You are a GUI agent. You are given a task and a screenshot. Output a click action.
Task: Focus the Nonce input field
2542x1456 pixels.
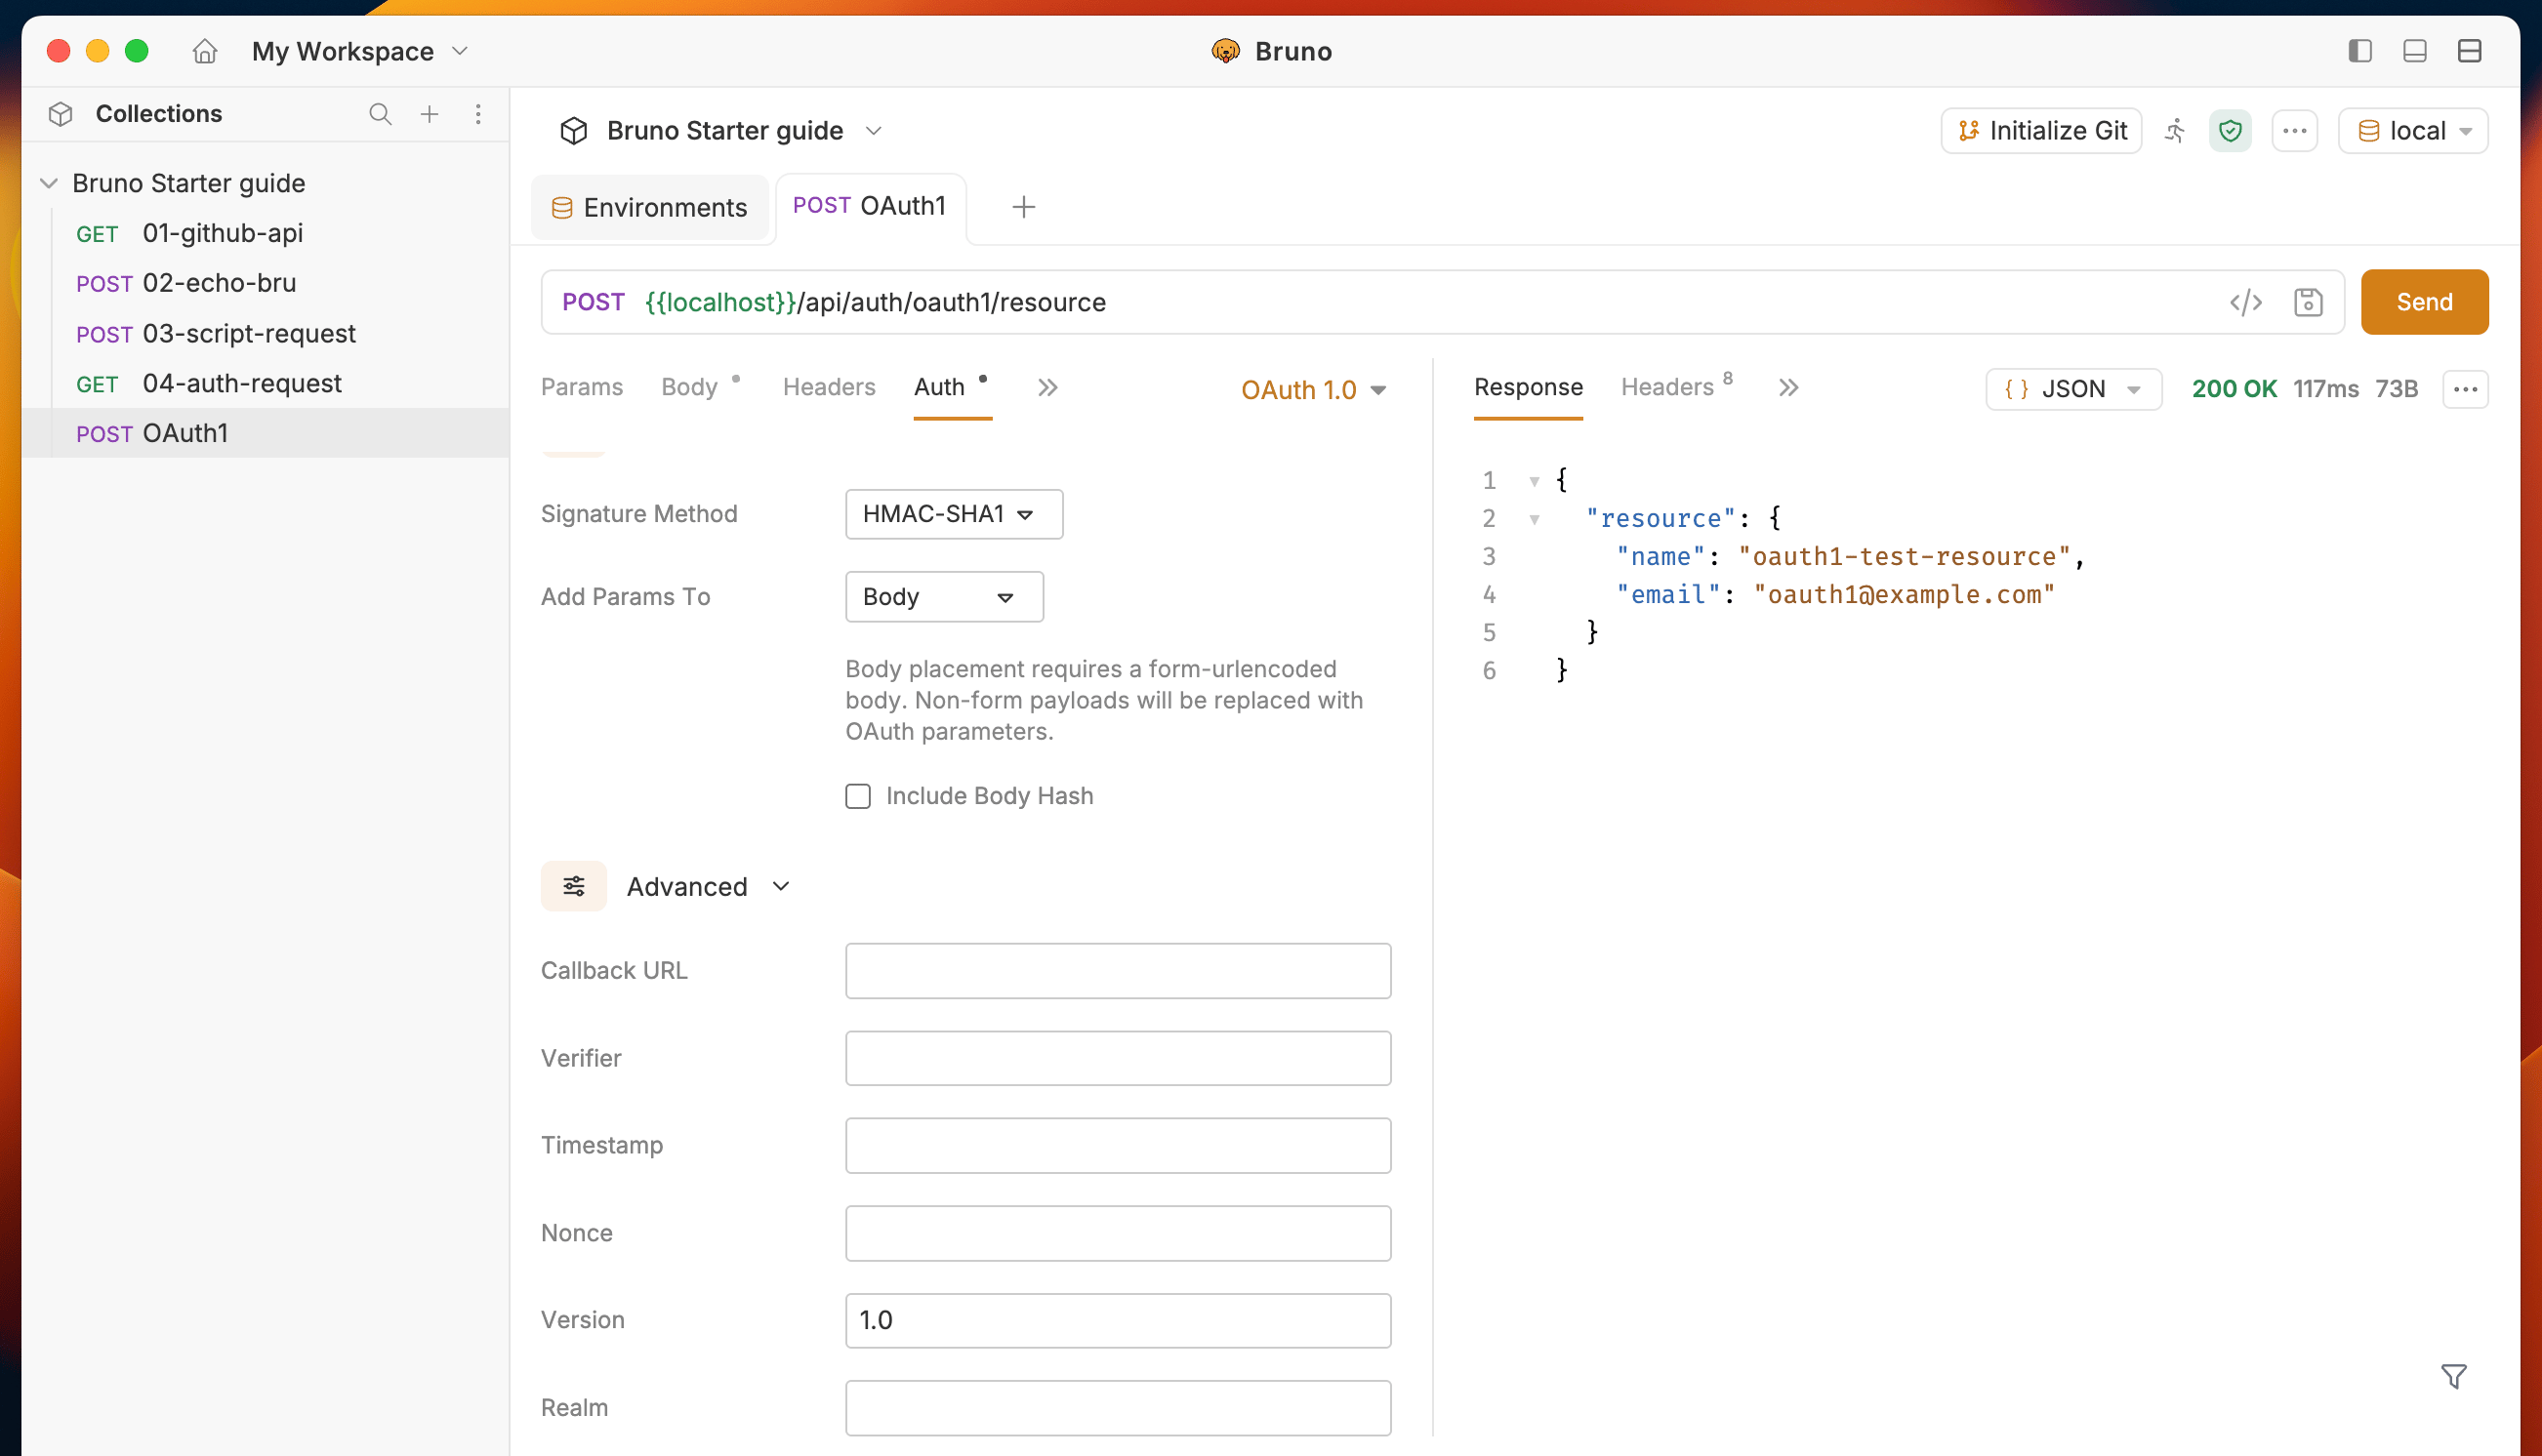(1118, 1233)
